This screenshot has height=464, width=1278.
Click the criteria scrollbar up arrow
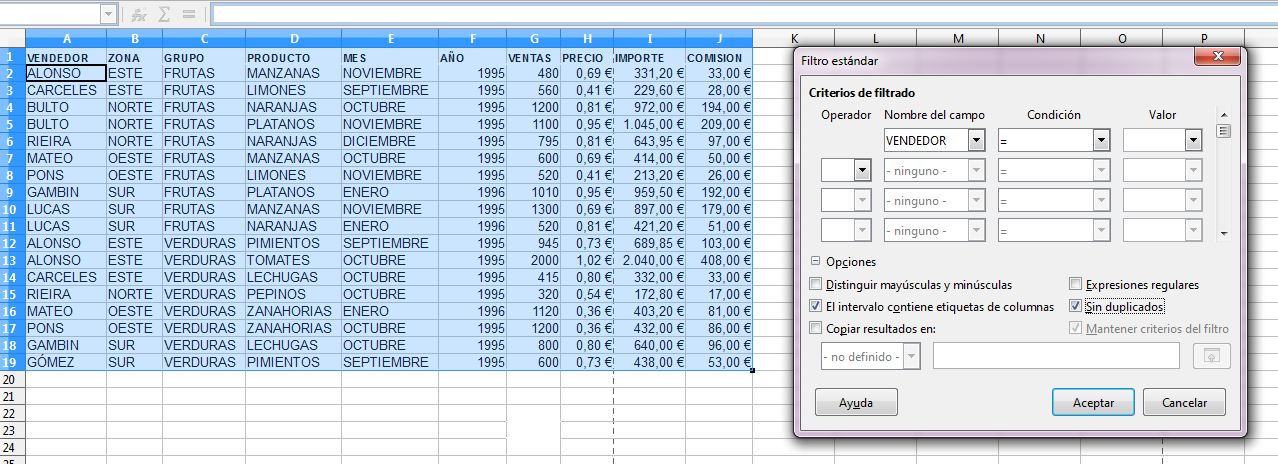click(x=1223, y=115)
